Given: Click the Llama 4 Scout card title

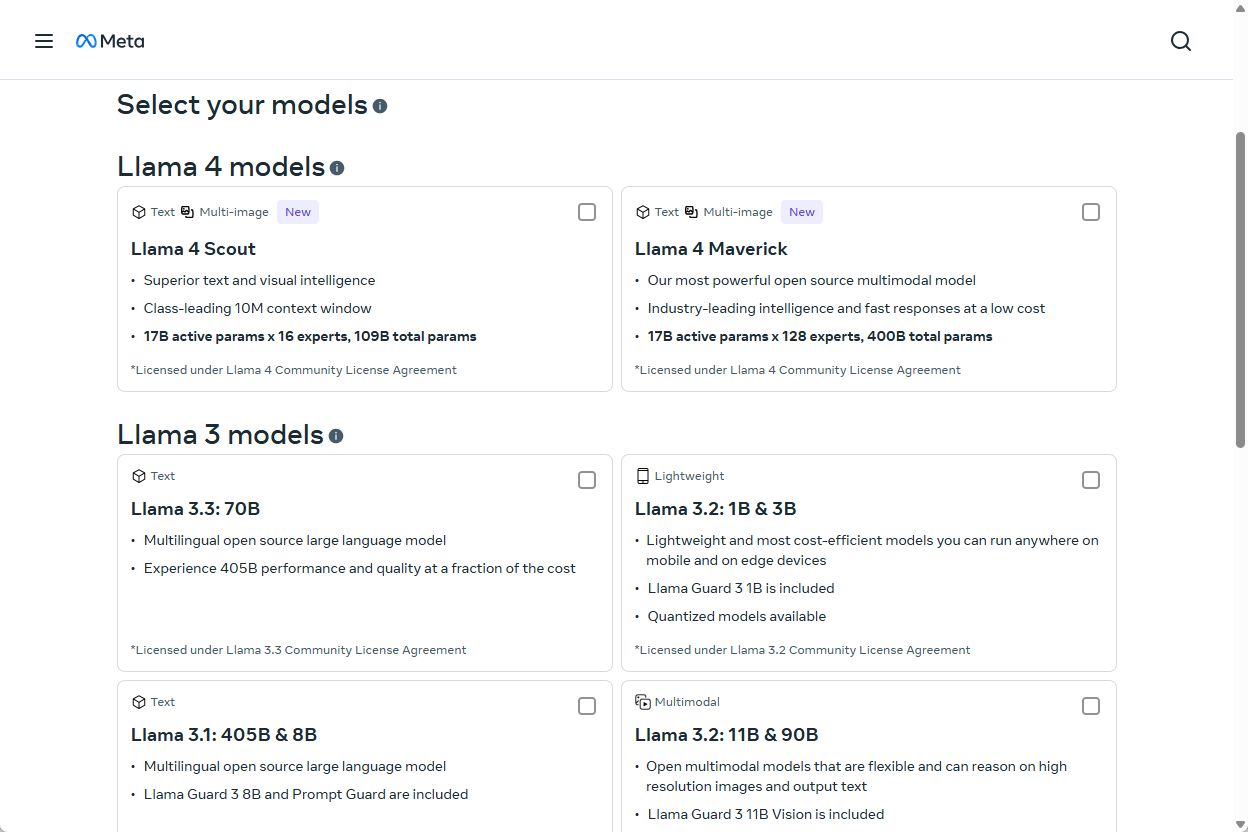Looking at the screenshot, I should pyautogui.click(x=193, y=249).
